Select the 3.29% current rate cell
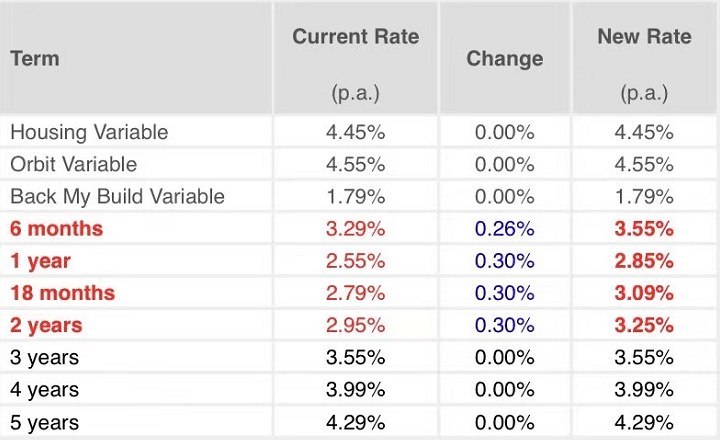This screenshot has width=720, height=440. click(355, 229)
